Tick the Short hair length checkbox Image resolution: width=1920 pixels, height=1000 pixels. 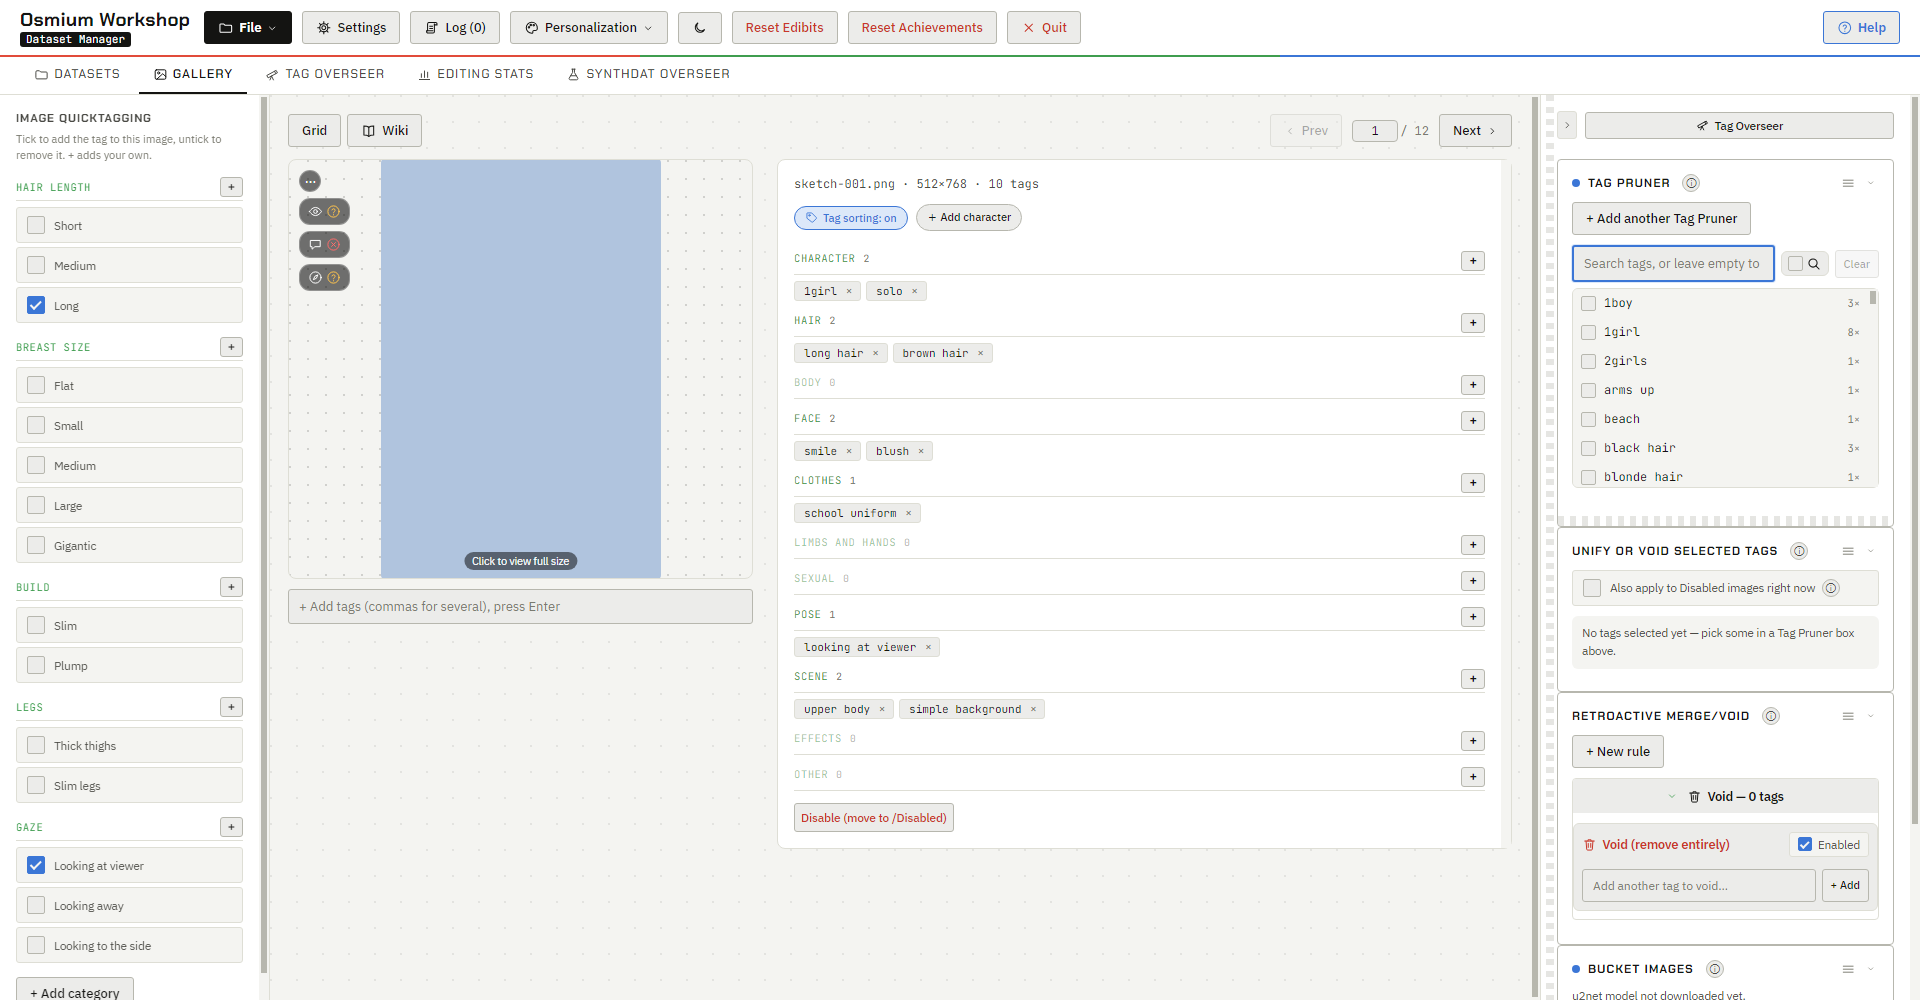(x=36, y=225)
